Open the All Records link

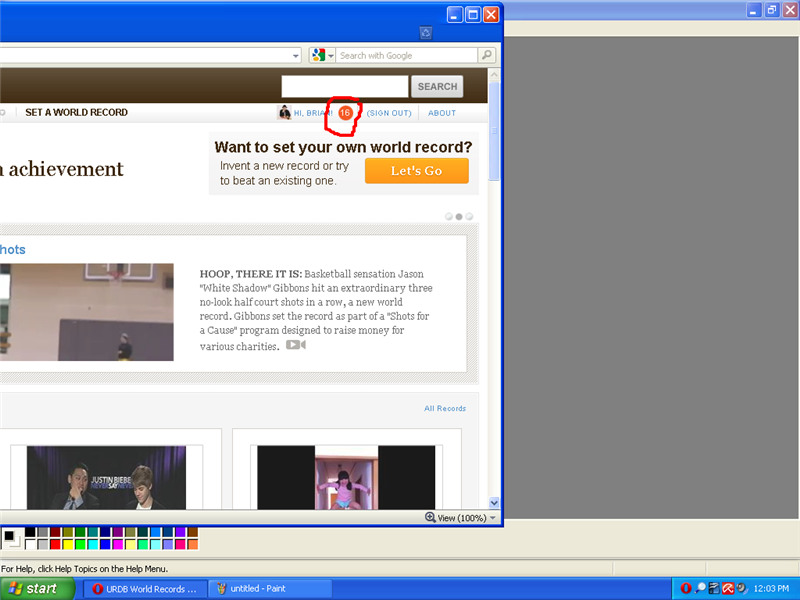[x=445, y=409]
